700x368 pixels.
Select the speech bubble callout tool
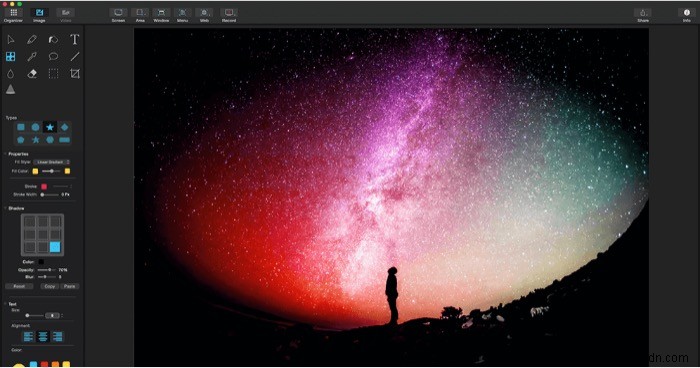(53, 57)
